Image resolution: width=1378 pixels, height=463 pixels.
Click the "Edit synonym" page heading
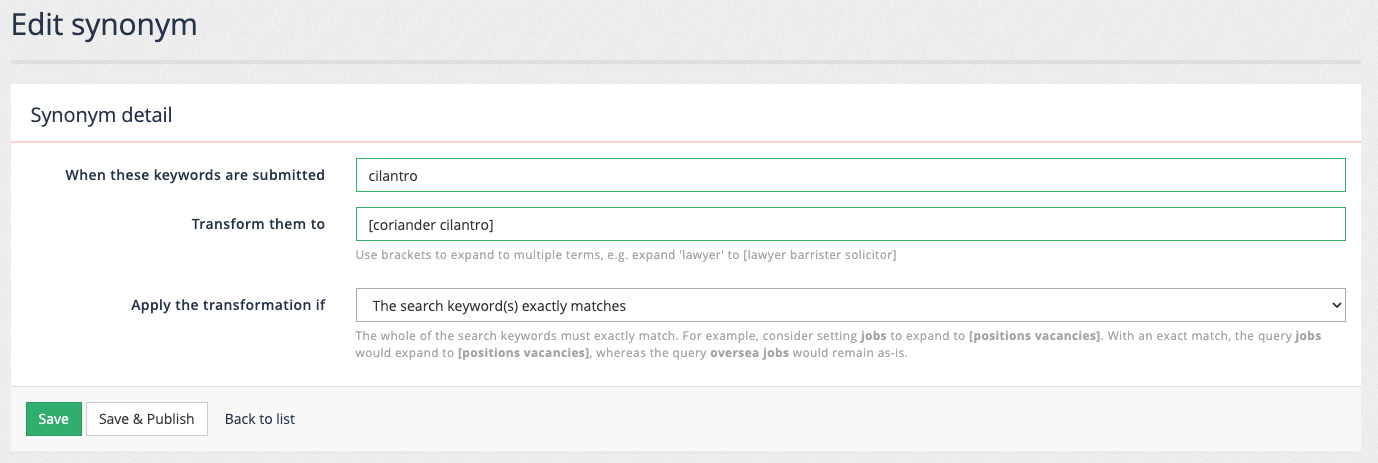tap(104, 25)
